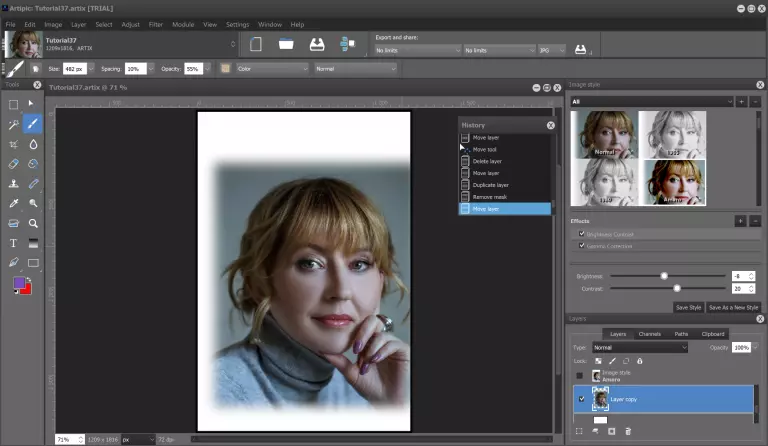The width and height of the screenshot is (768, 446).
Task: Activate the Zoom magnifier tool
Action: (x=33, y=223)
